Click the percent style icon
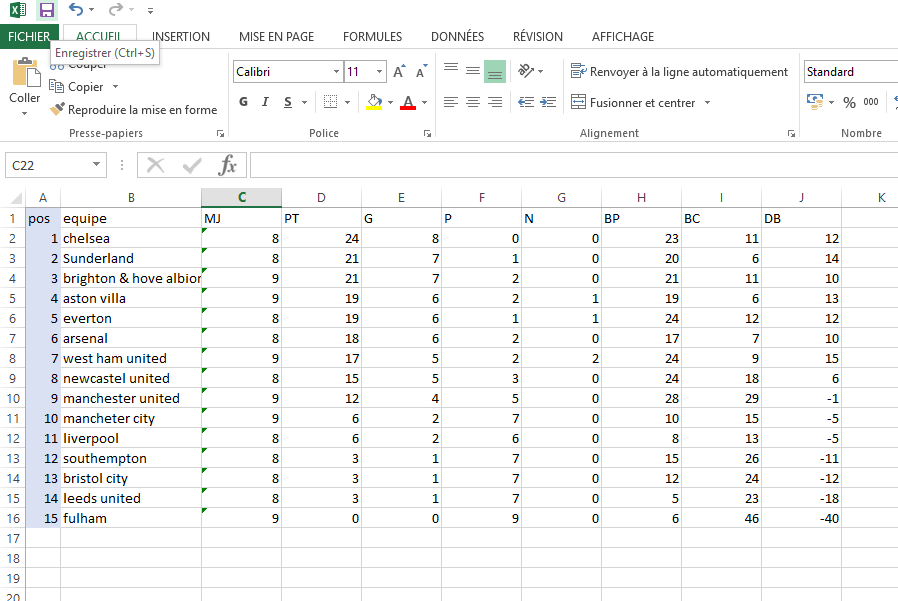The image size is (898, 601). pos(849,102)
